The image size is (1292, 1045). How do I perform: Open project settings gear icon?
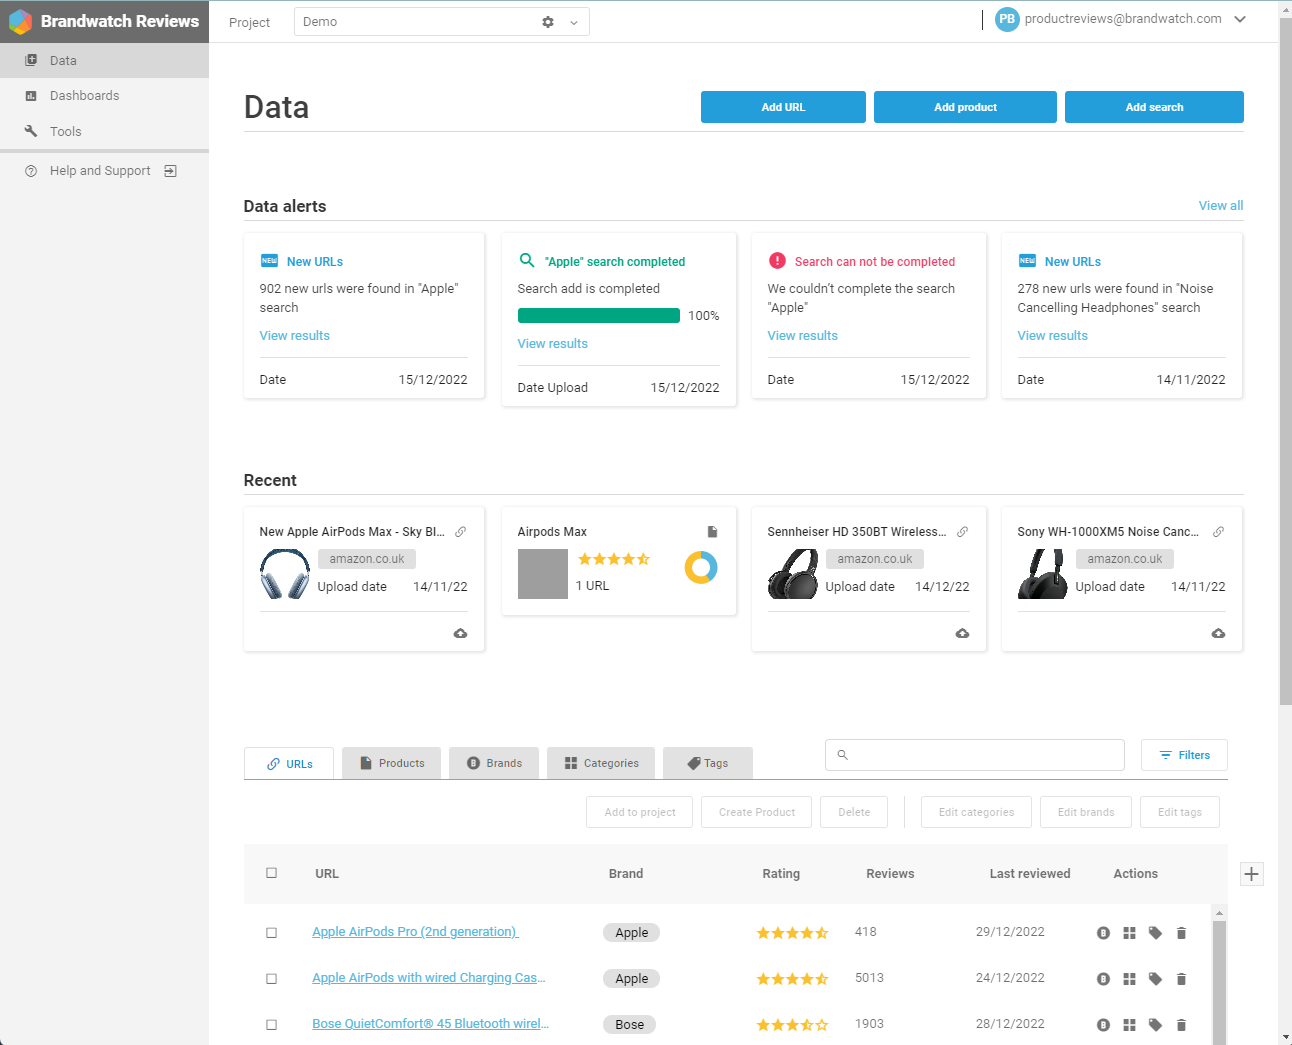tap(548, 22)
